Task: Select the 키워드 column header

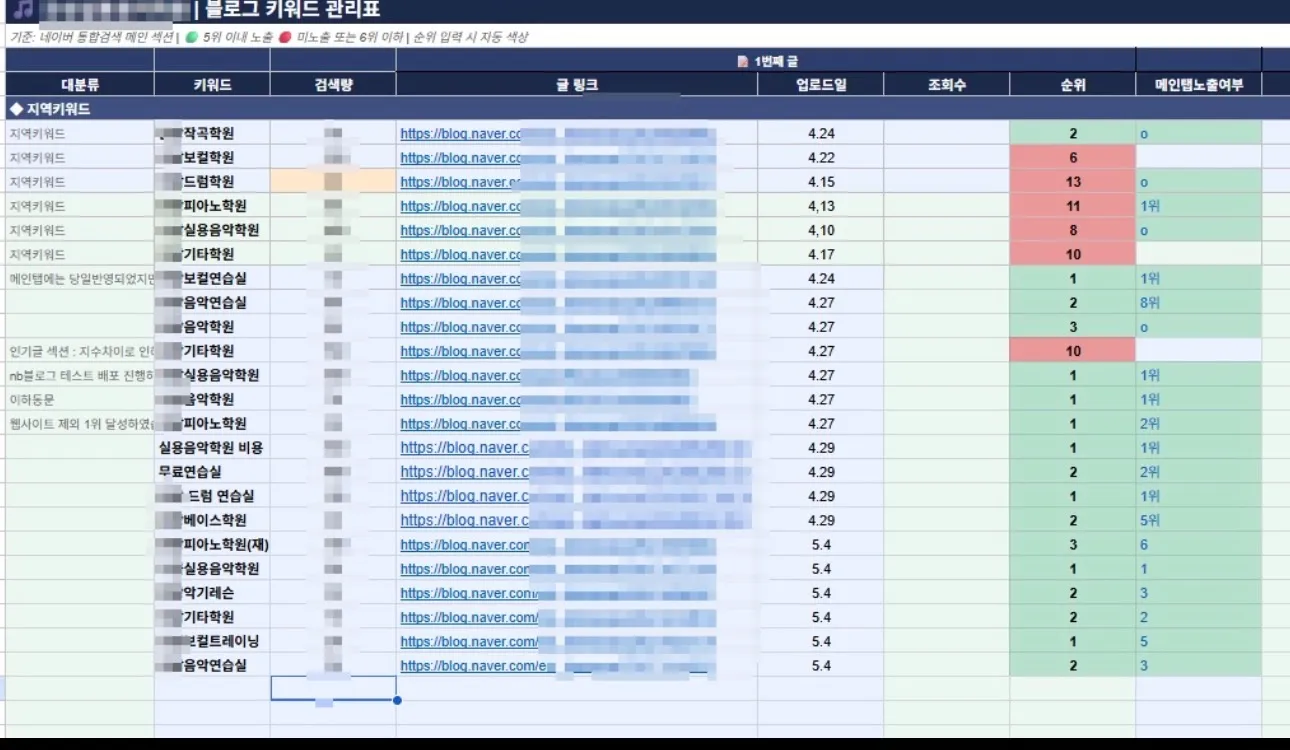Action: pyautogui.click(x=212, y=85)
